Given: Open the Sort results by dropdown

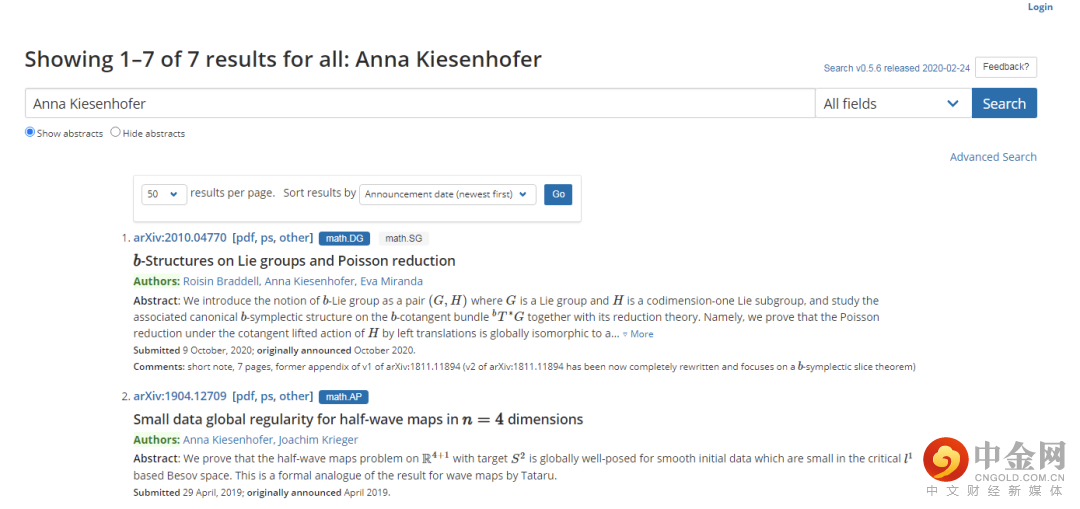Looking at the screenshot, I should 448,194.
